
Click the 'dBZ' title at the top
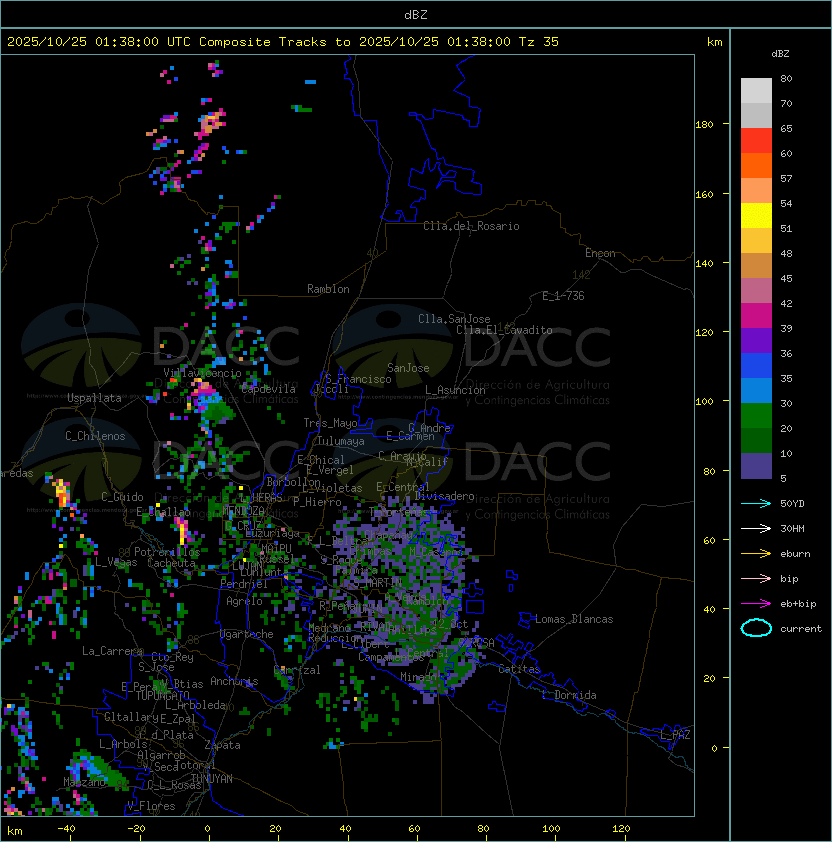[x=416, y=14]
